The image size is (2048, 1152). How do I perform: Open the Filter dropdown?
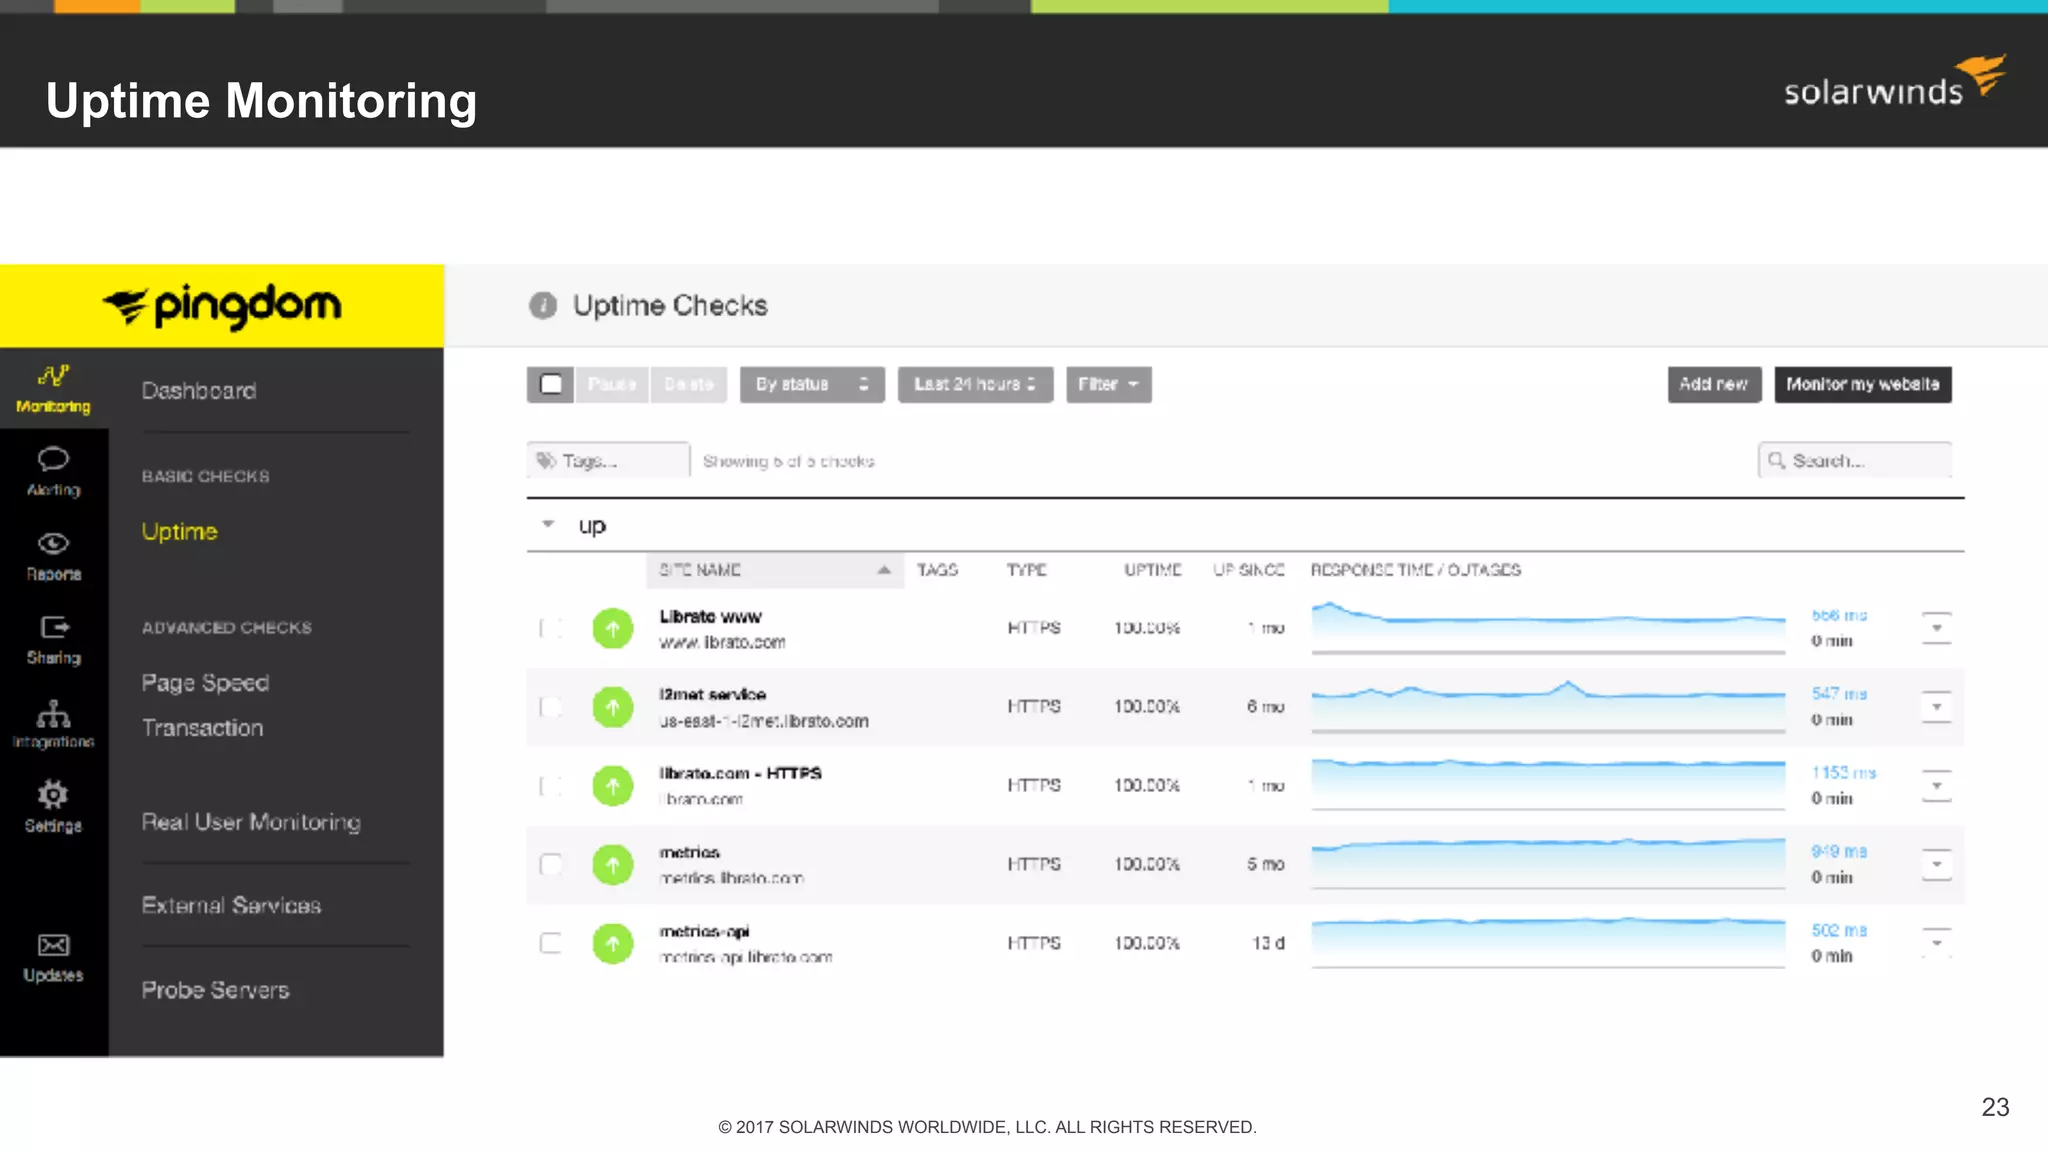(1108, 384)
